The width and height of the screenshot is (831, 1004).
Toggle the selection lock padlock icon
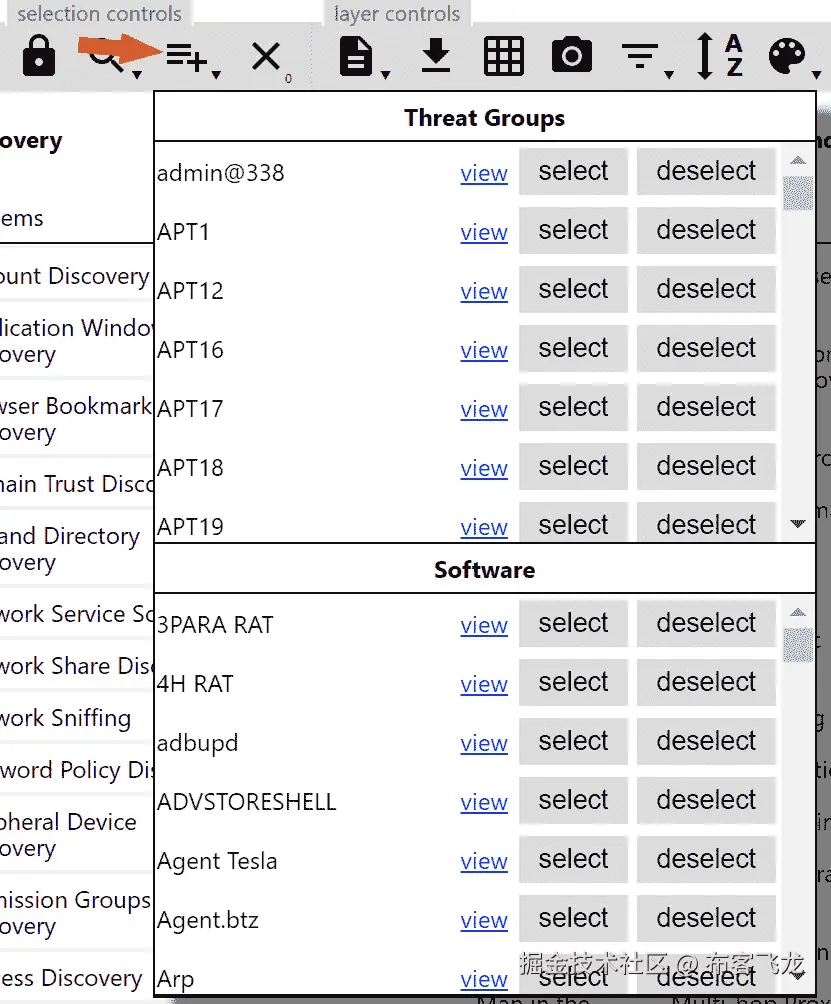click(x=38, y=55)
